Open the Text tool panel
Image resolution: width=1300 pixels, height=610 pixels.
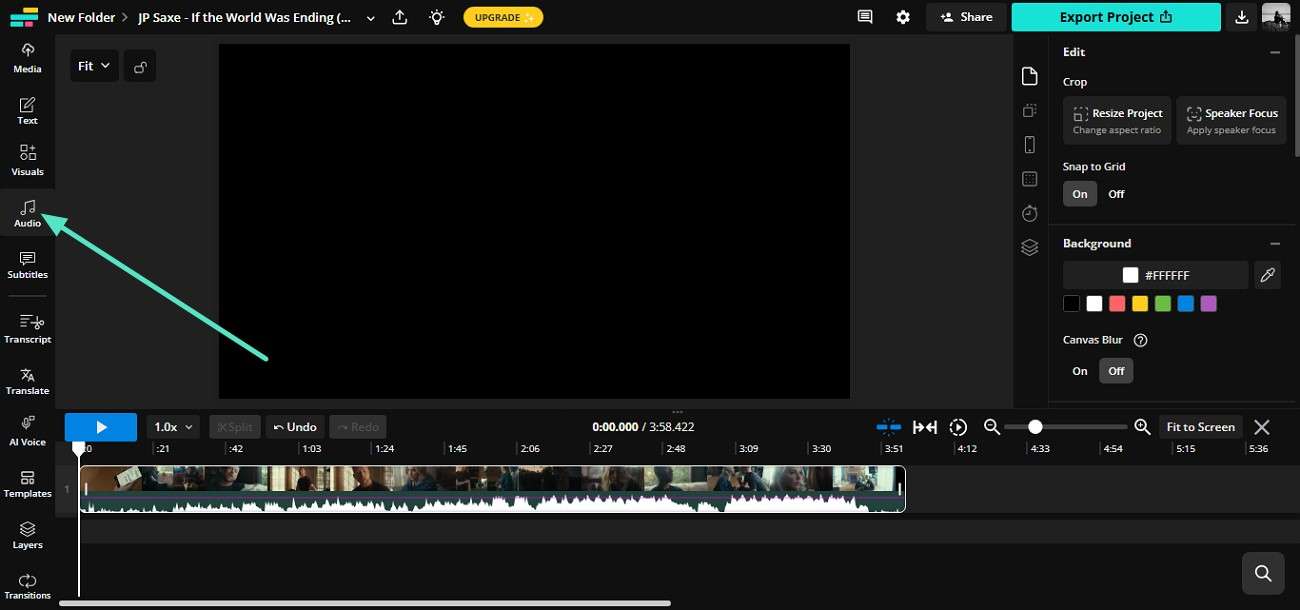click(x=27, y=110)
